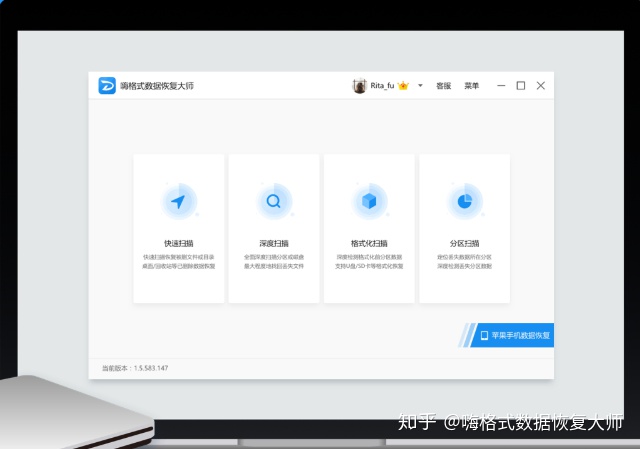Open the 客服 menu item

444,86
